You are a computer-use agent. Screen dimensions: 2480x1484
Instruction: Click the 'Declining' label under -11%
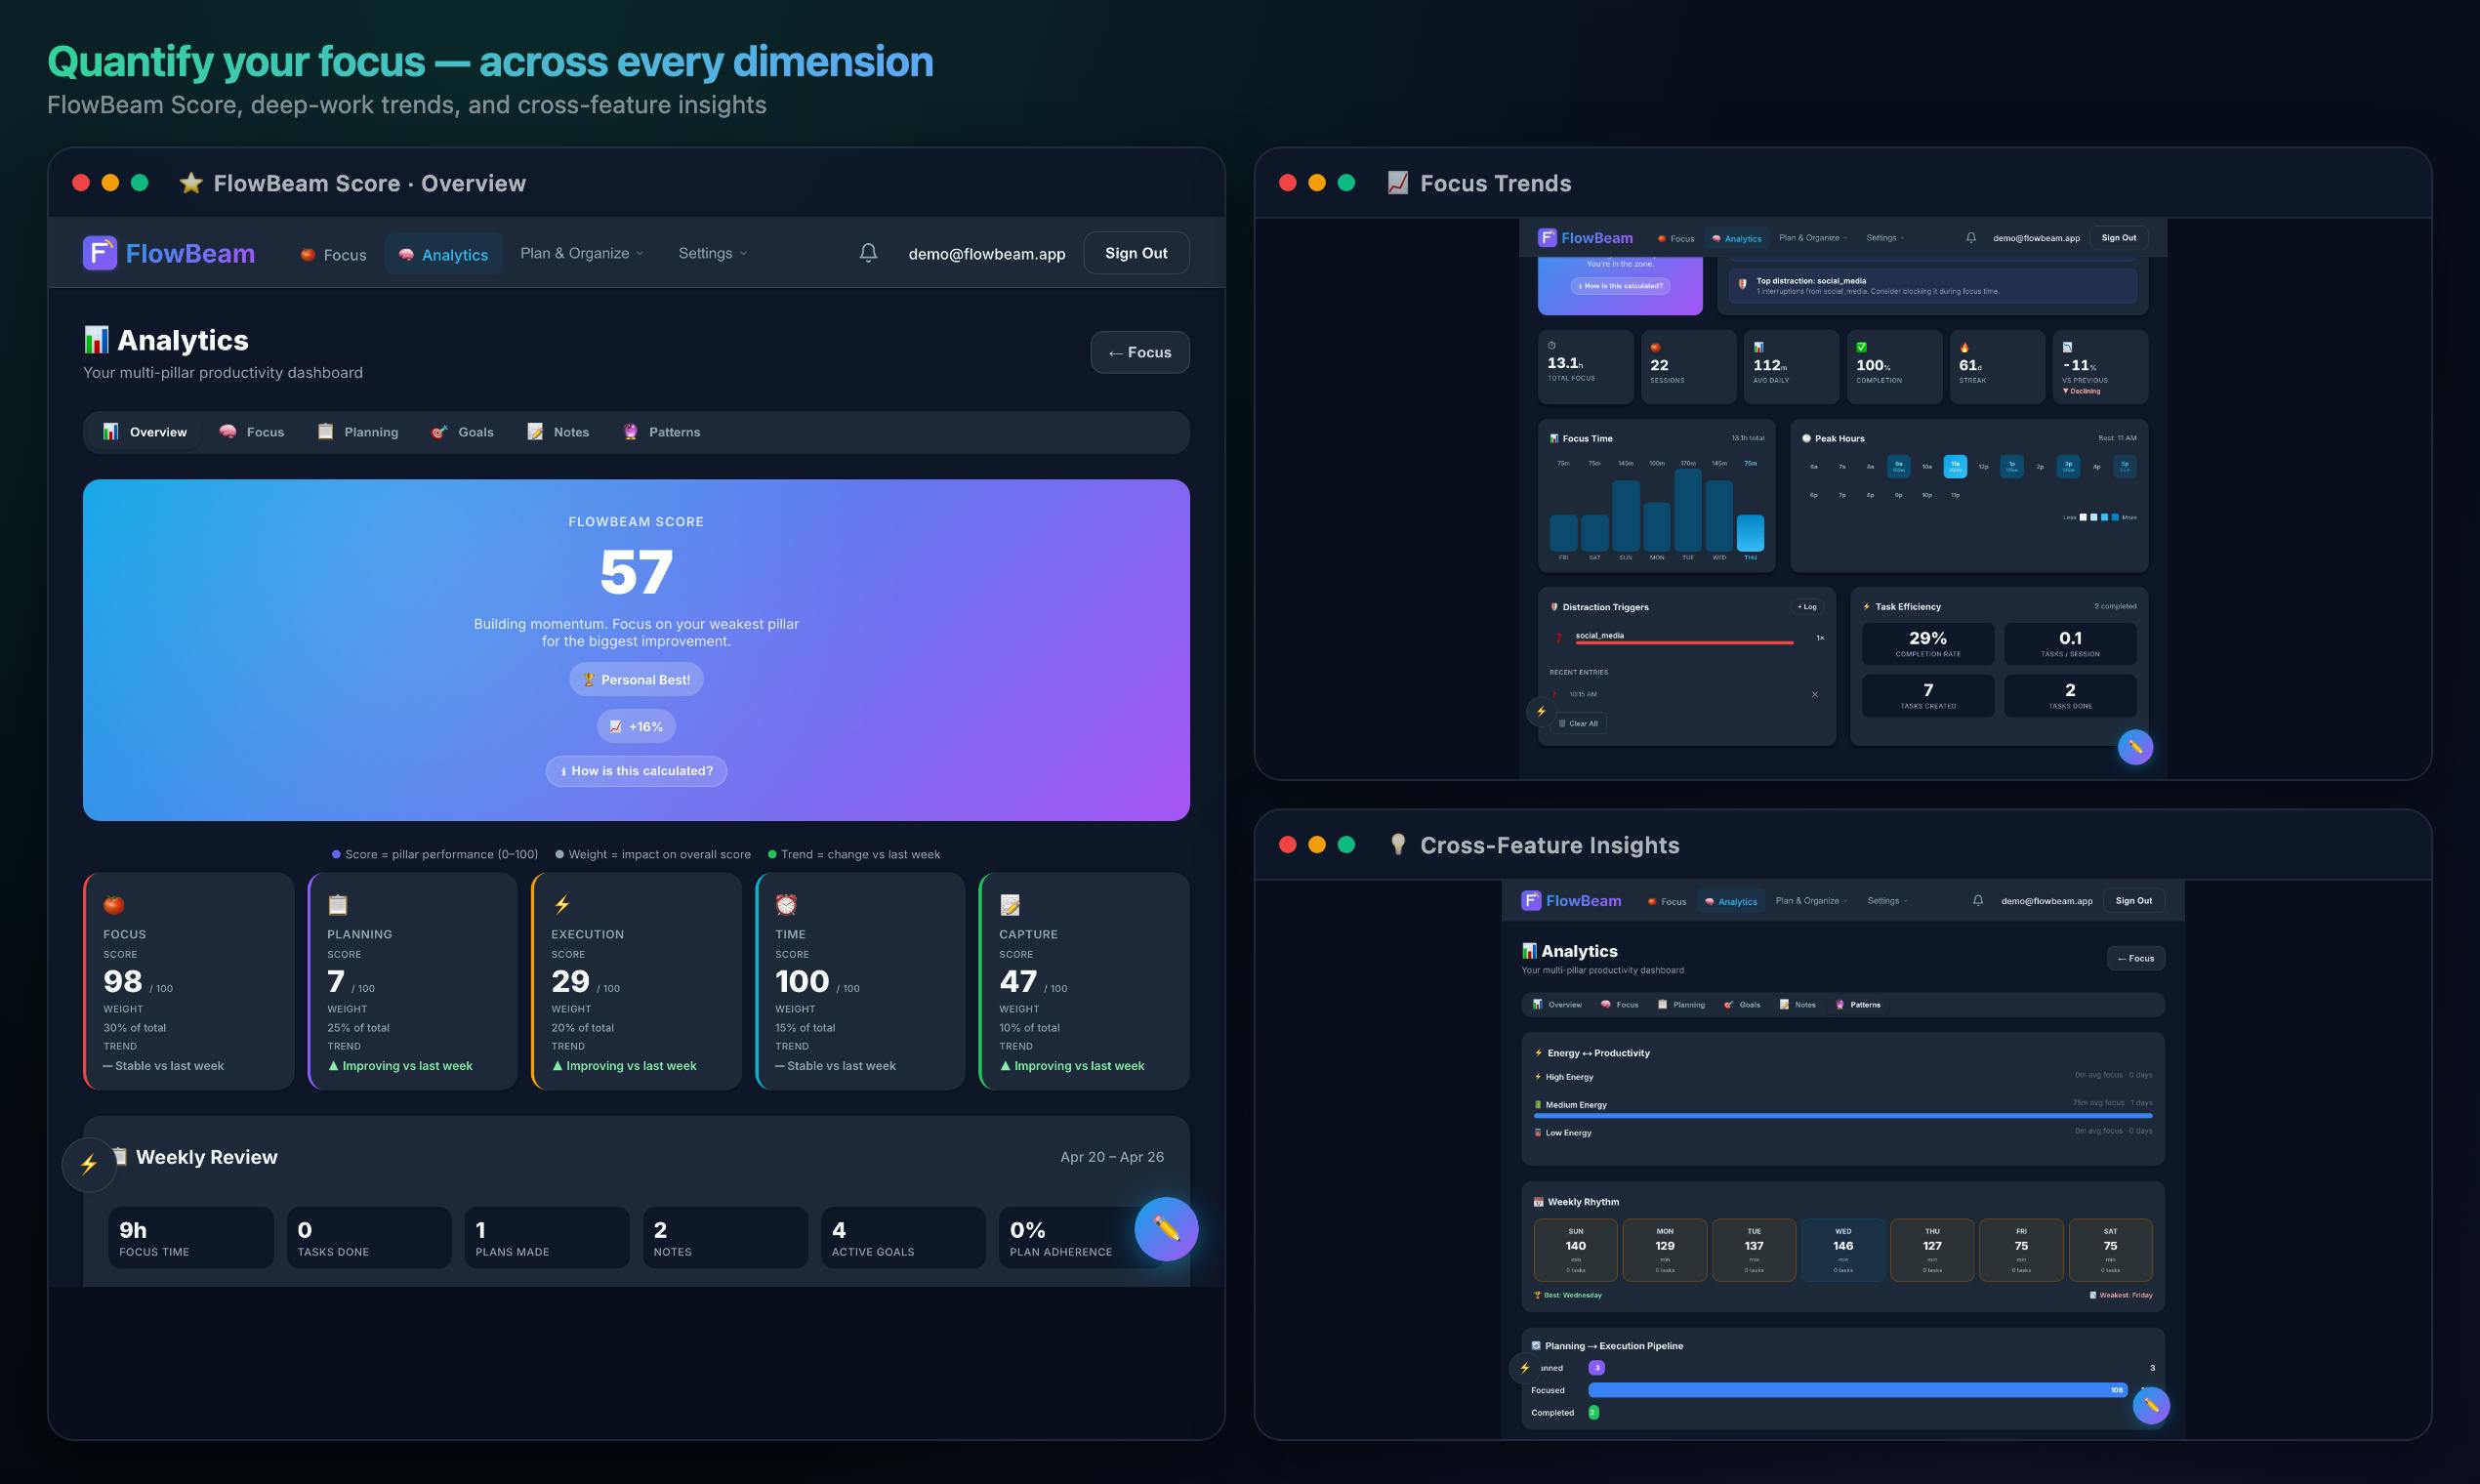click(2082, 391)
